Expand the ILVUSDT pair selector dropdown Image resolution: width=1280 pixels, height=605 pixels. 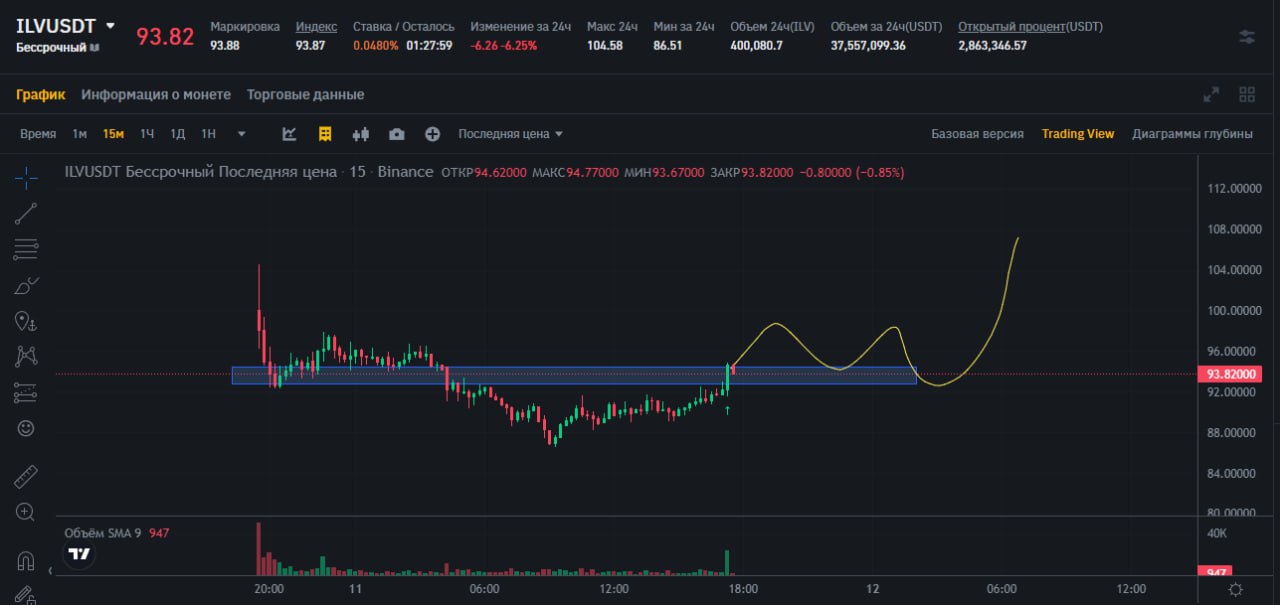click(110, 26)
